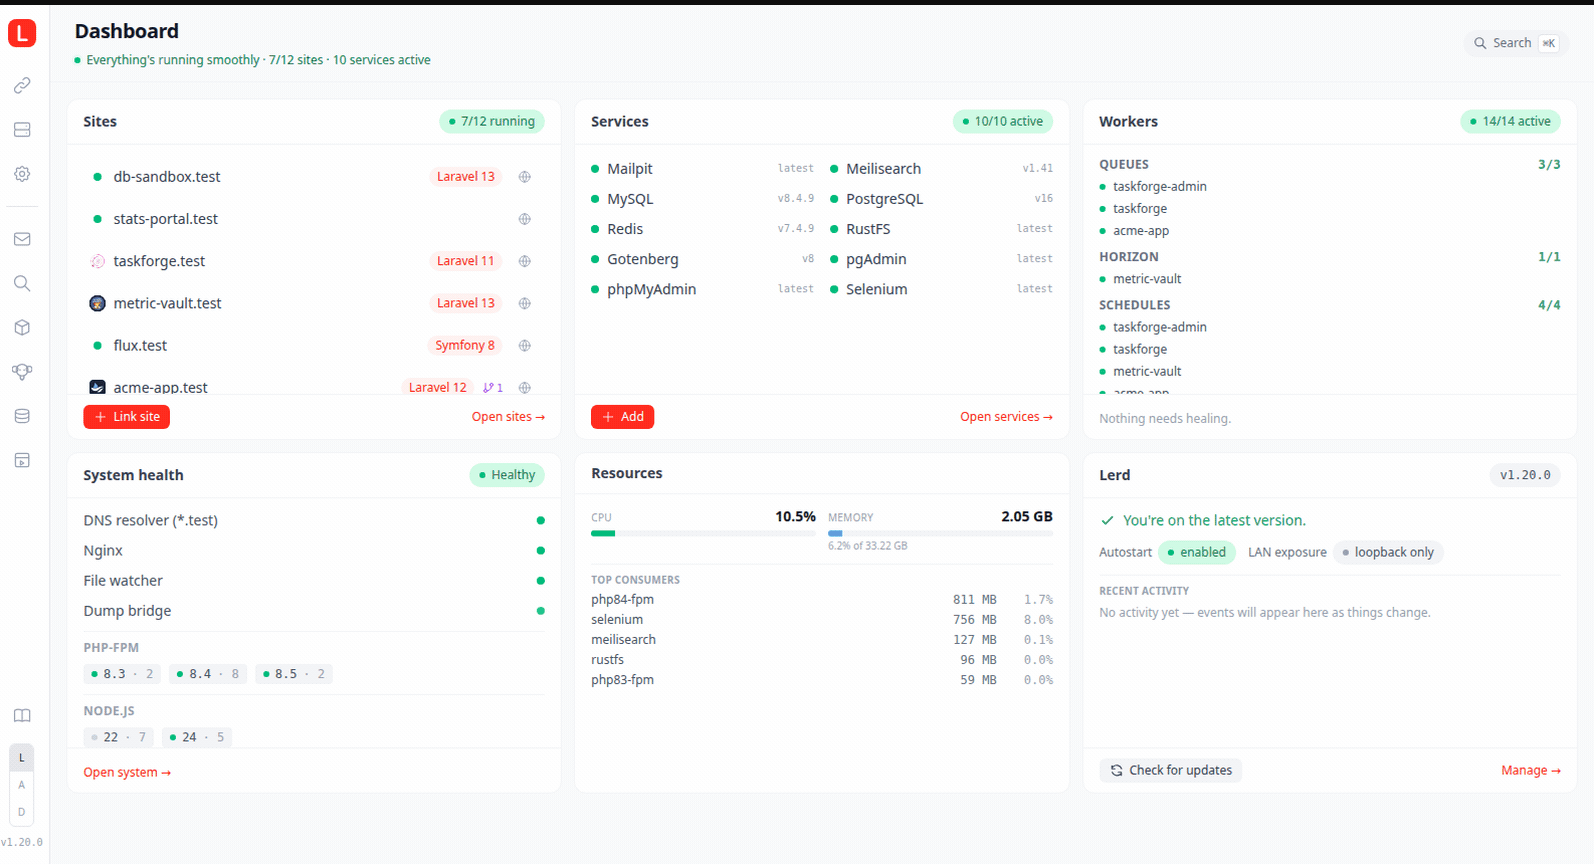Open the envelope mail icon in the sidebar
Image resolution: width=1594 pixels, height=864 pixels.
pyautogui.click(x=22, y=239)
